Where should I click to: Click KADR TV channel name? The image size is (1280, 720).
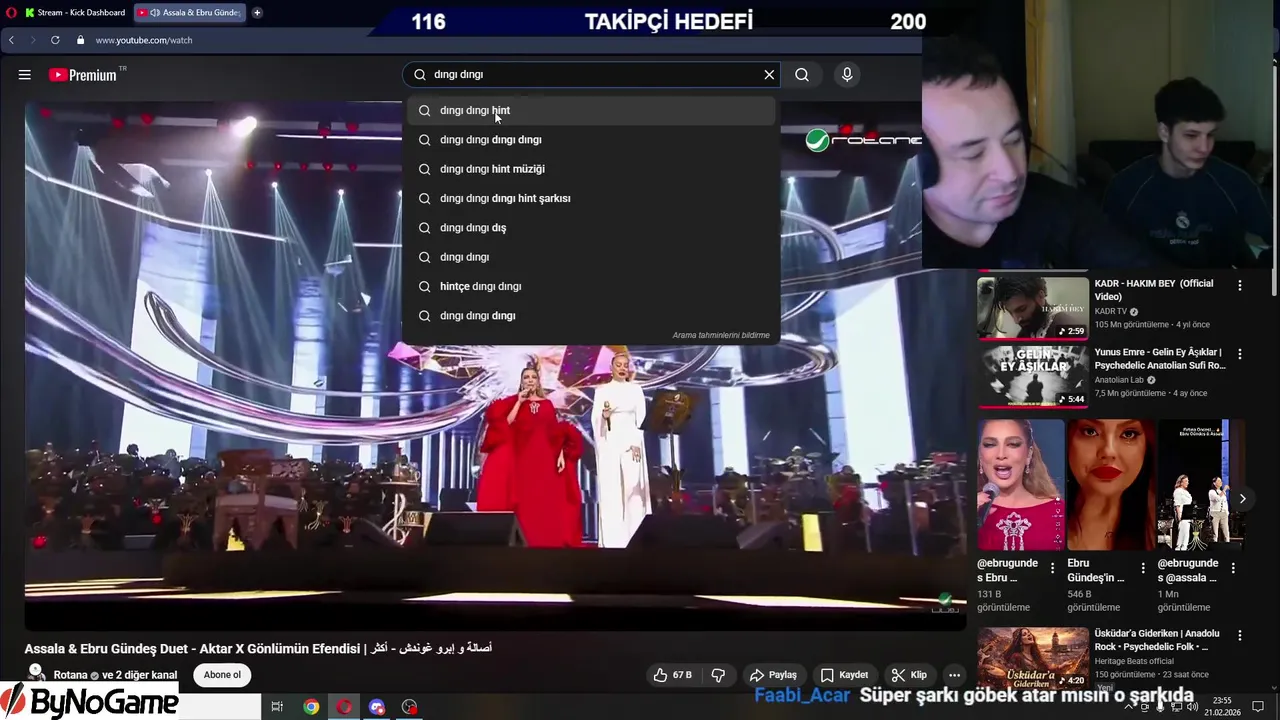click(x=1110, y=311)
